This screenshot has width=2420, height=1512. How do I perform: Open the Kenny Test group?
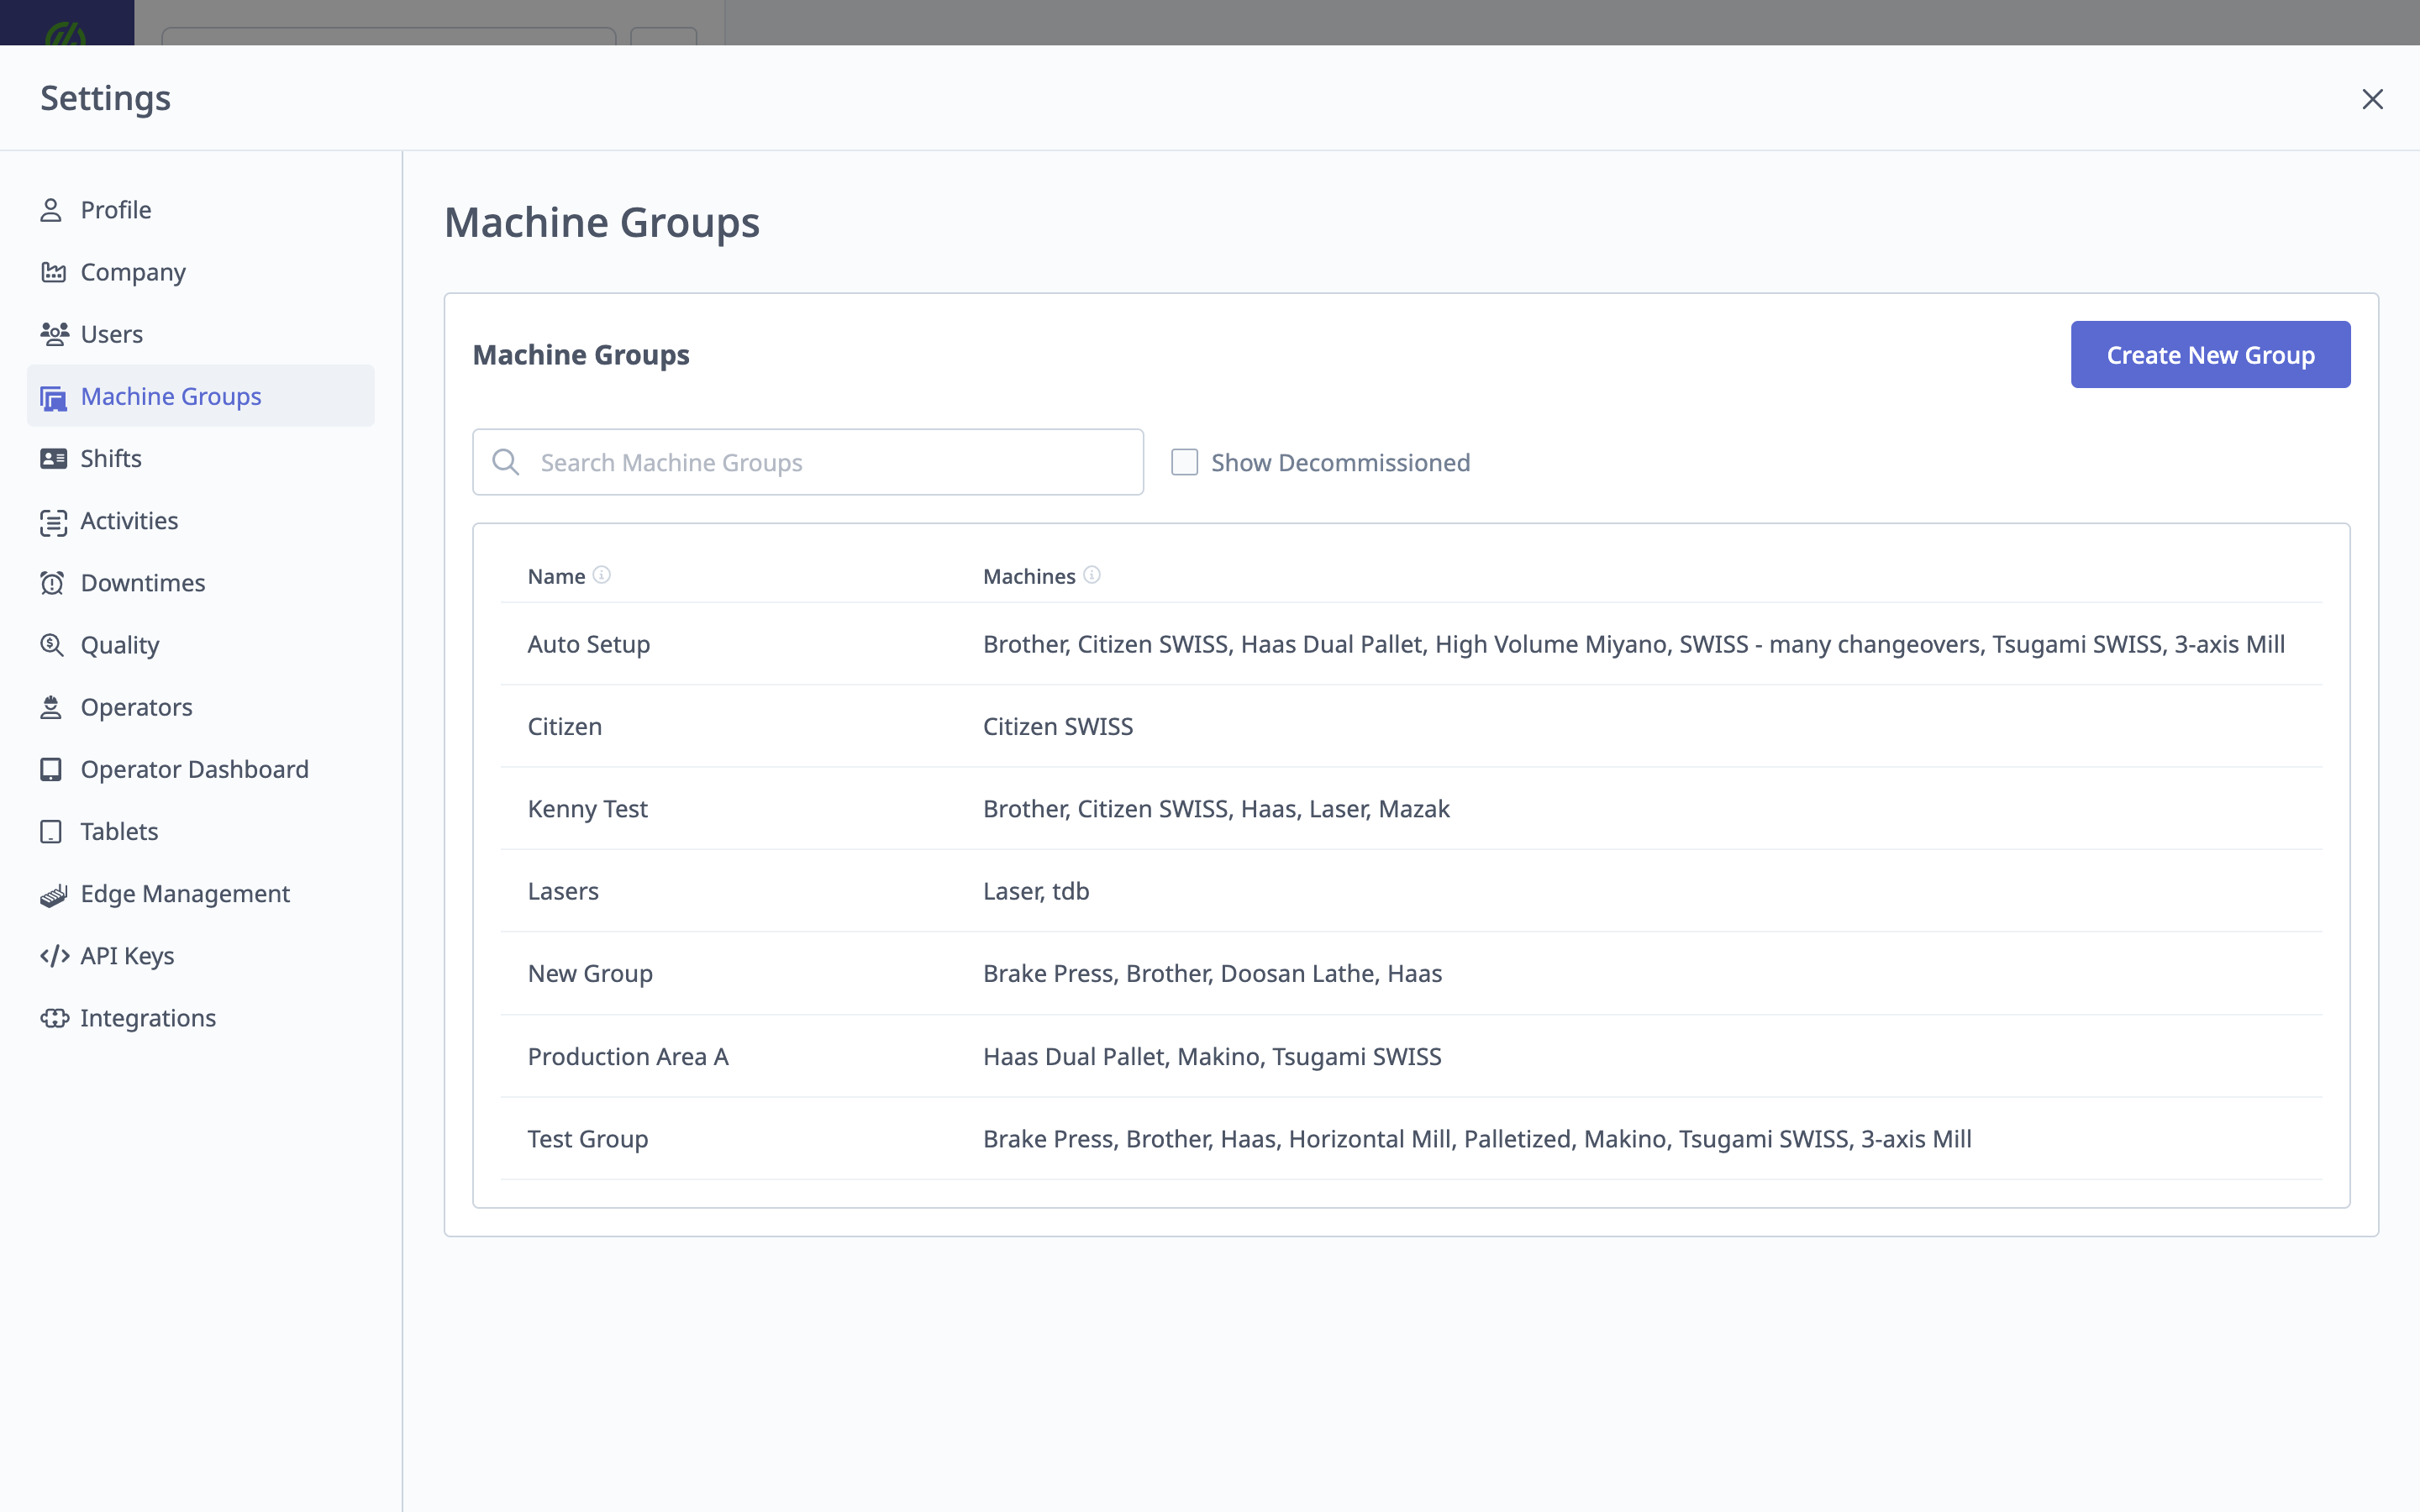1411,808
